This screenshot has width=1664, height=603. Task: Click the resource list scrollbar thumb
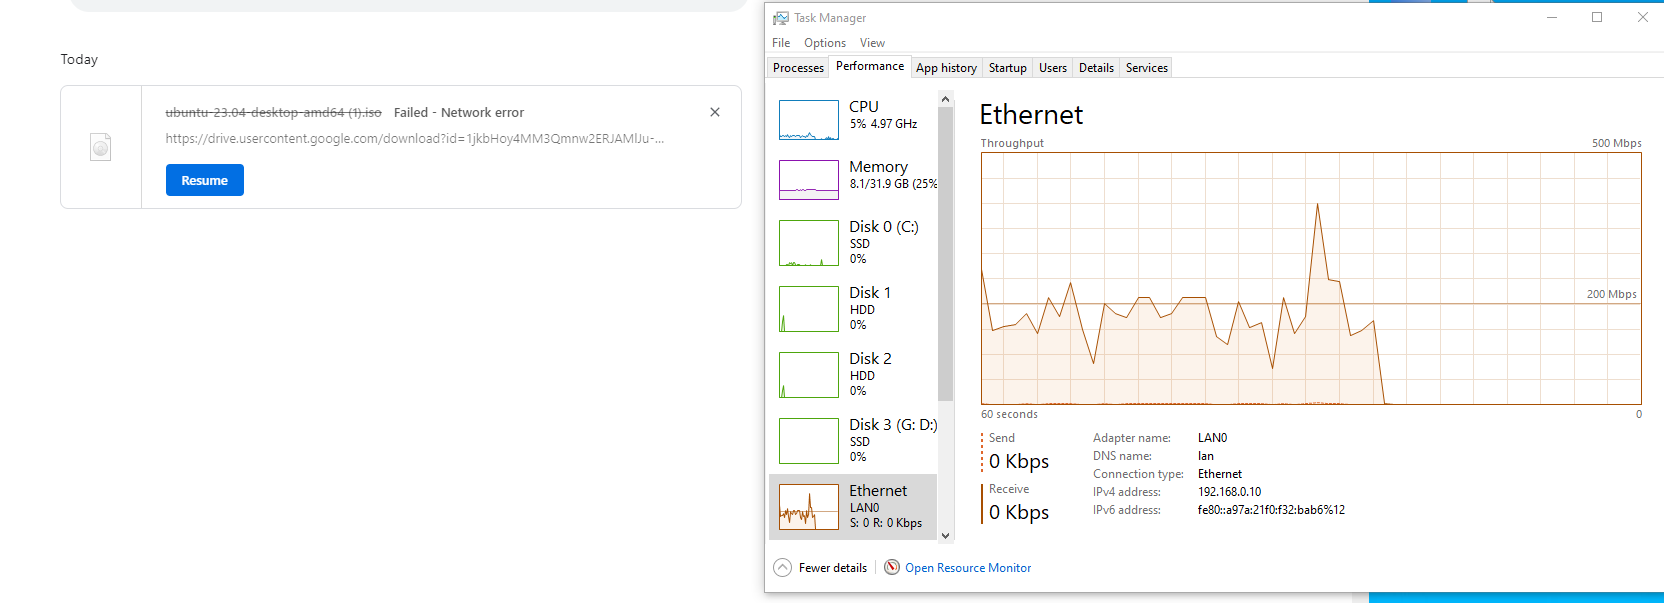[x=945, y=255]
